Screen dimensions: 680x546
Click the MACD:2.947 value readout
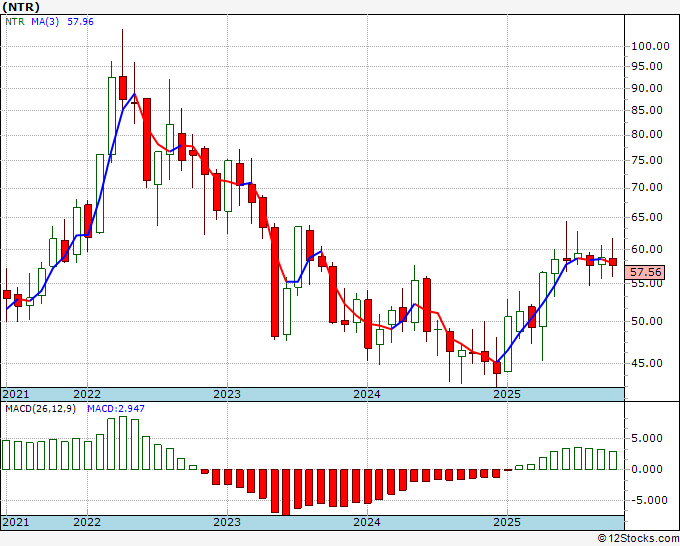116,409
